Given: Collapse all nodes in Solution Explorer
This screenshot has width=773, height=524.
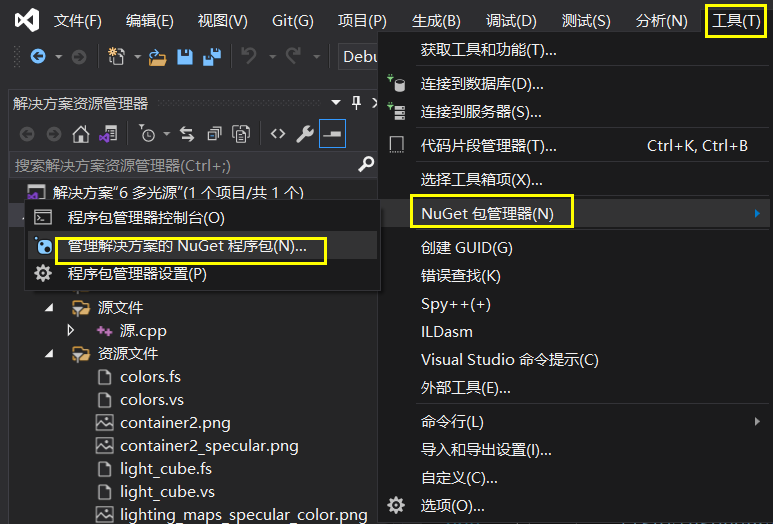Looking at the screenshot, I should pyautogui.click(x=214, y=134).
